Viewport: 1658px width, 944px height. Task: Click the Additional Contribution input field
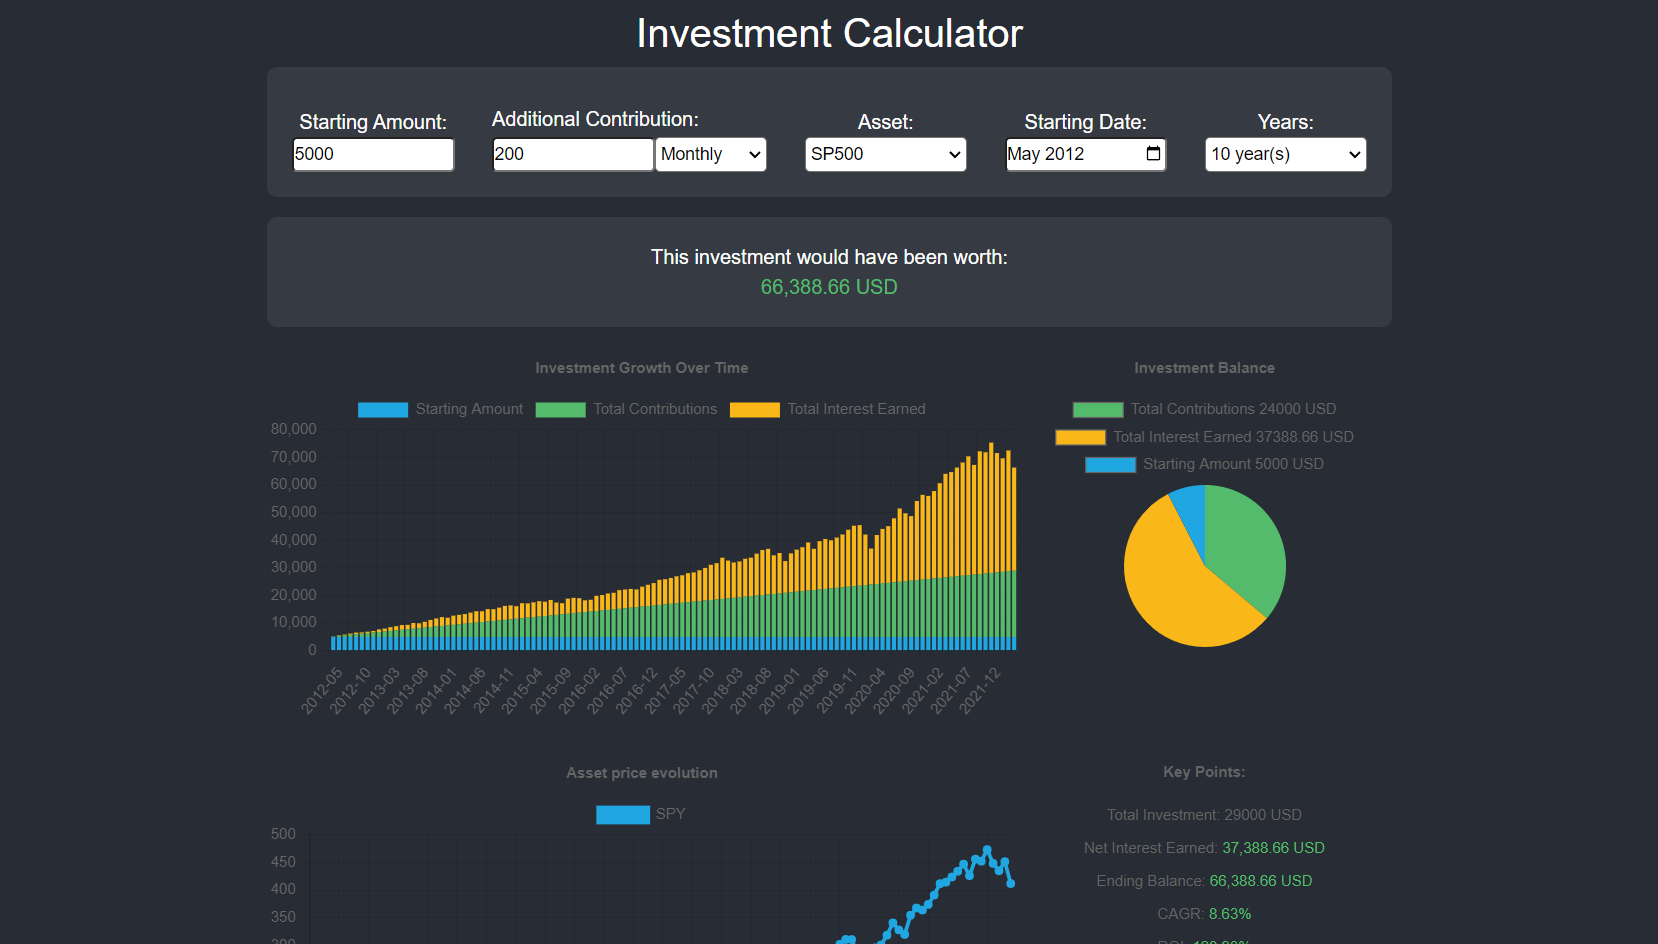click(x=572, y=154)
